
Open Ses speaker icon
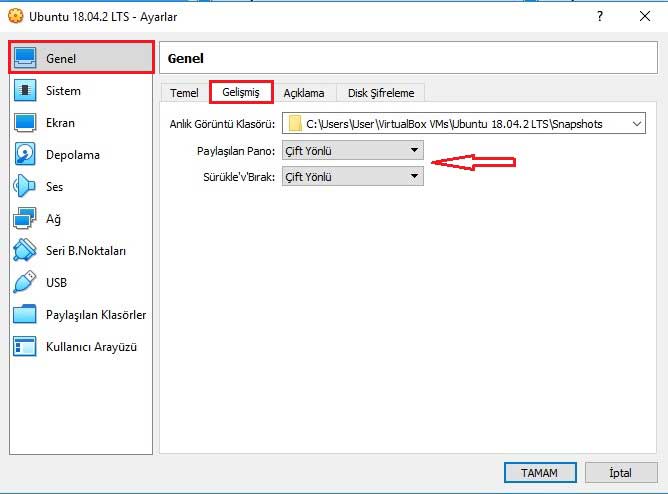point(25,187)
